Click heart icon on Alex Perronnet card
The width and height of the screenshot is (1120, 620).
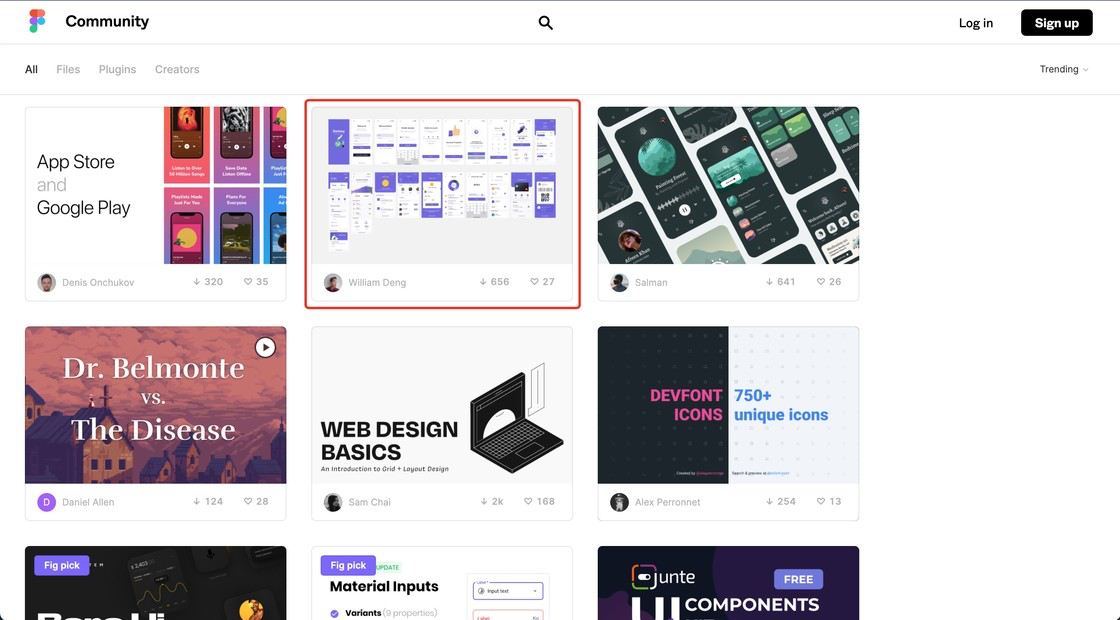(x=821, y=501)
